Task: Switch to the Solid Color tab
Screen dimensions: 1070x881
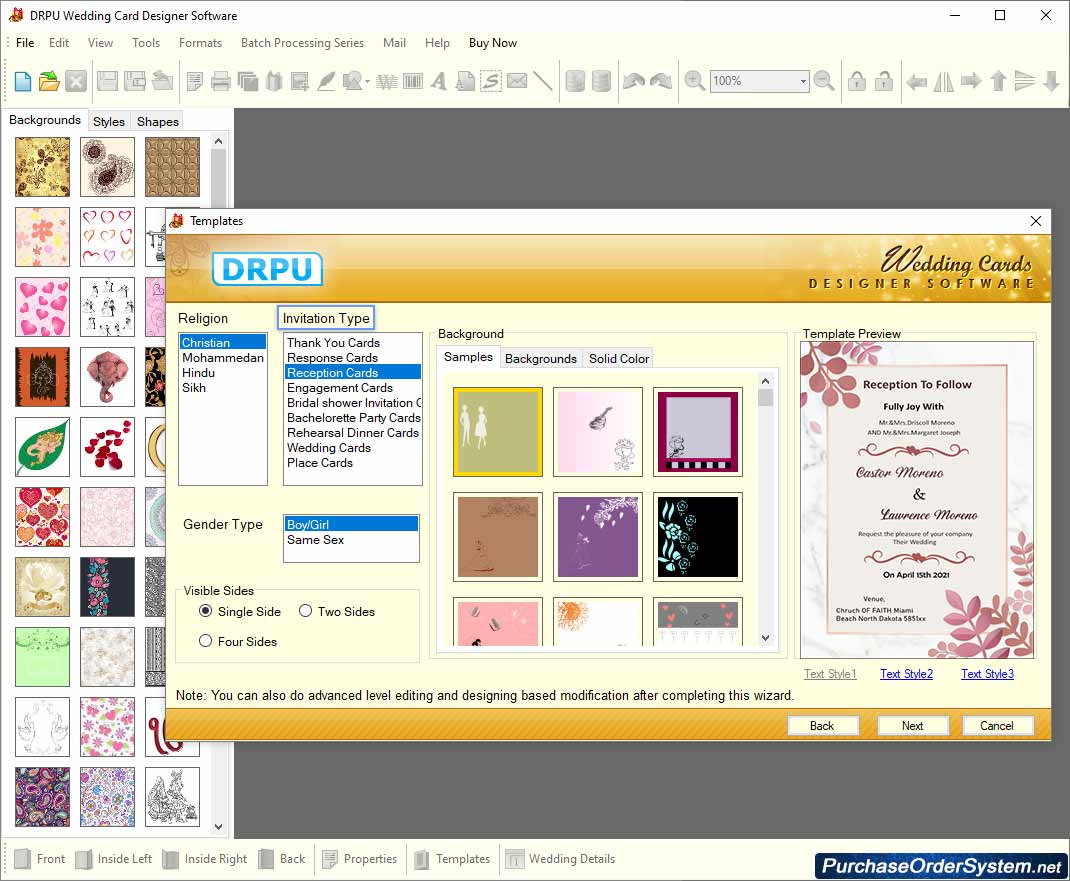Action: [619, 358]
